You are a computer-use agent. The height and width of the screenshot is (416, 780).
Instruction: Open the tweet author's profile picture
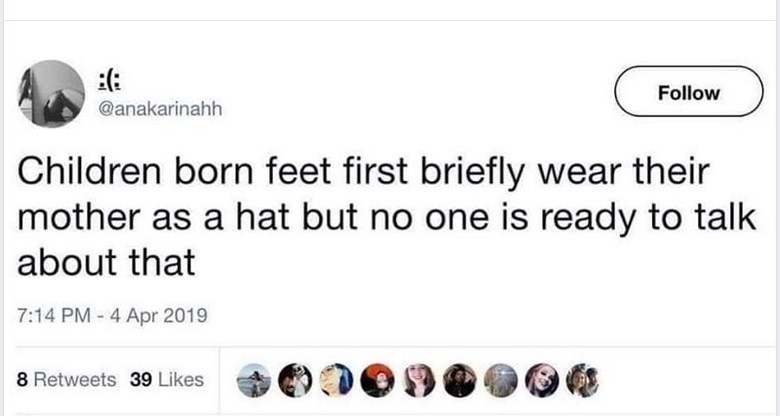coord(52,94)
